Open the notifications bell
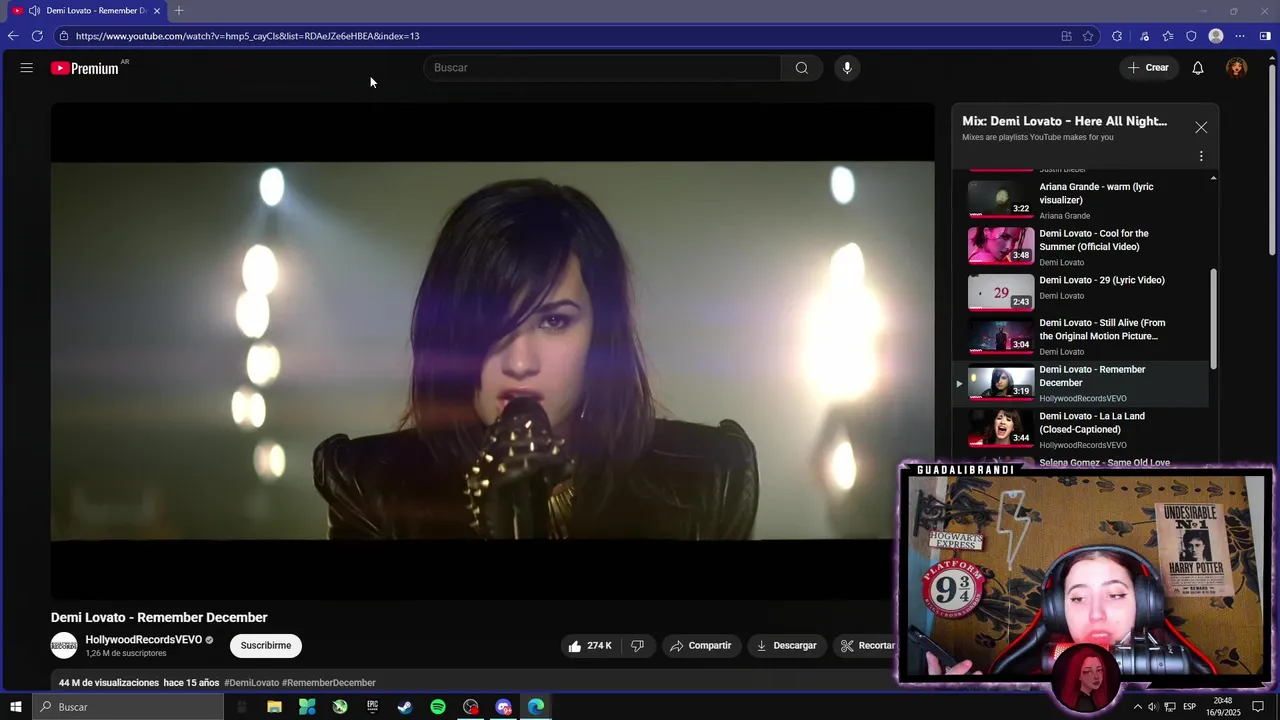 [1197, 68]
